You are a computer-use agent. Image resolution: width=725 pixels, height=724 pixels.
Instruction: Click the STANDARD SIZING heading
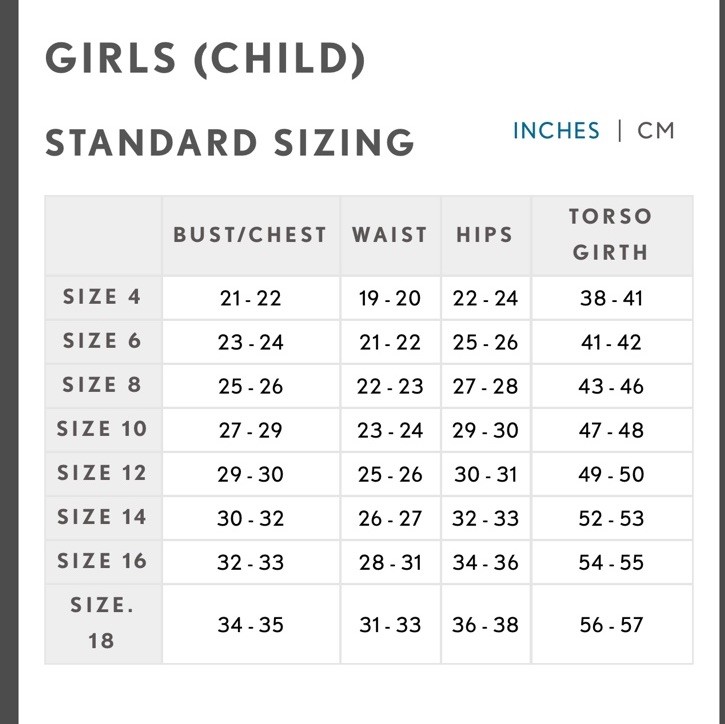pos(230,142)
